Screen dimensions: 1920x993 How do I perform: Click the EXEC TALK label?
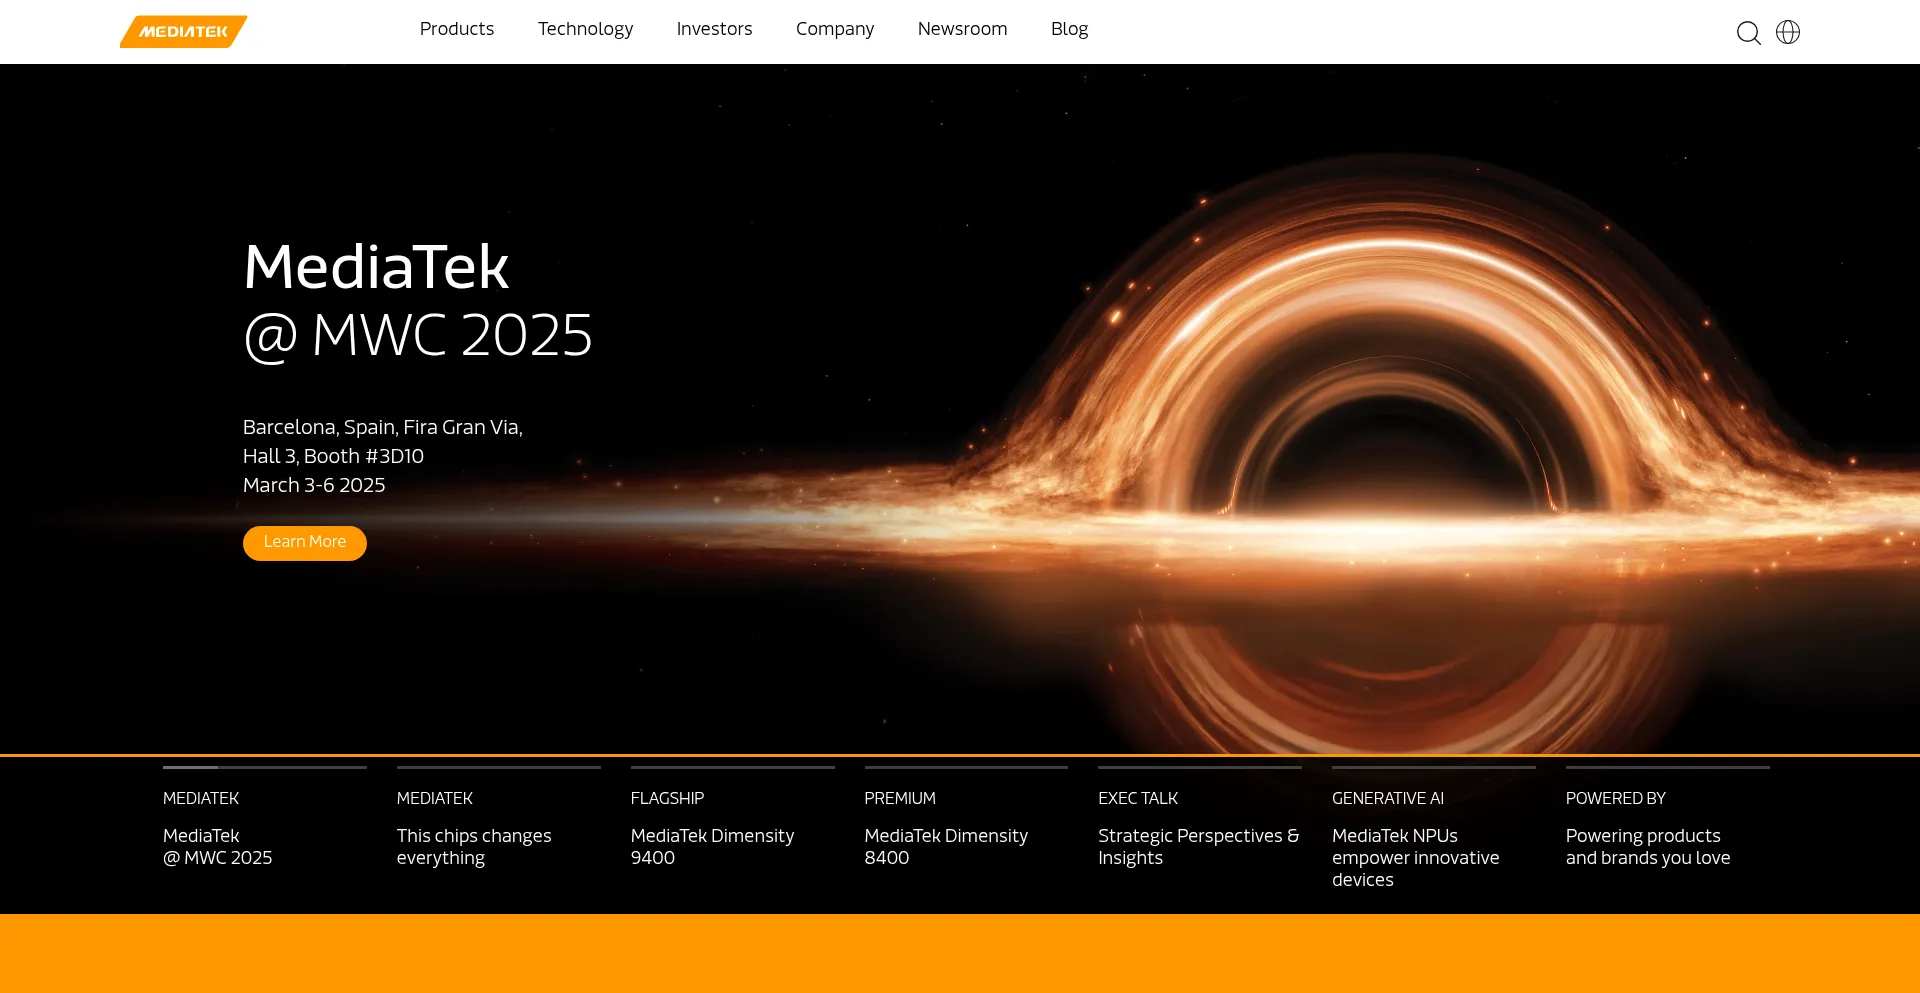pos(1138,798)
